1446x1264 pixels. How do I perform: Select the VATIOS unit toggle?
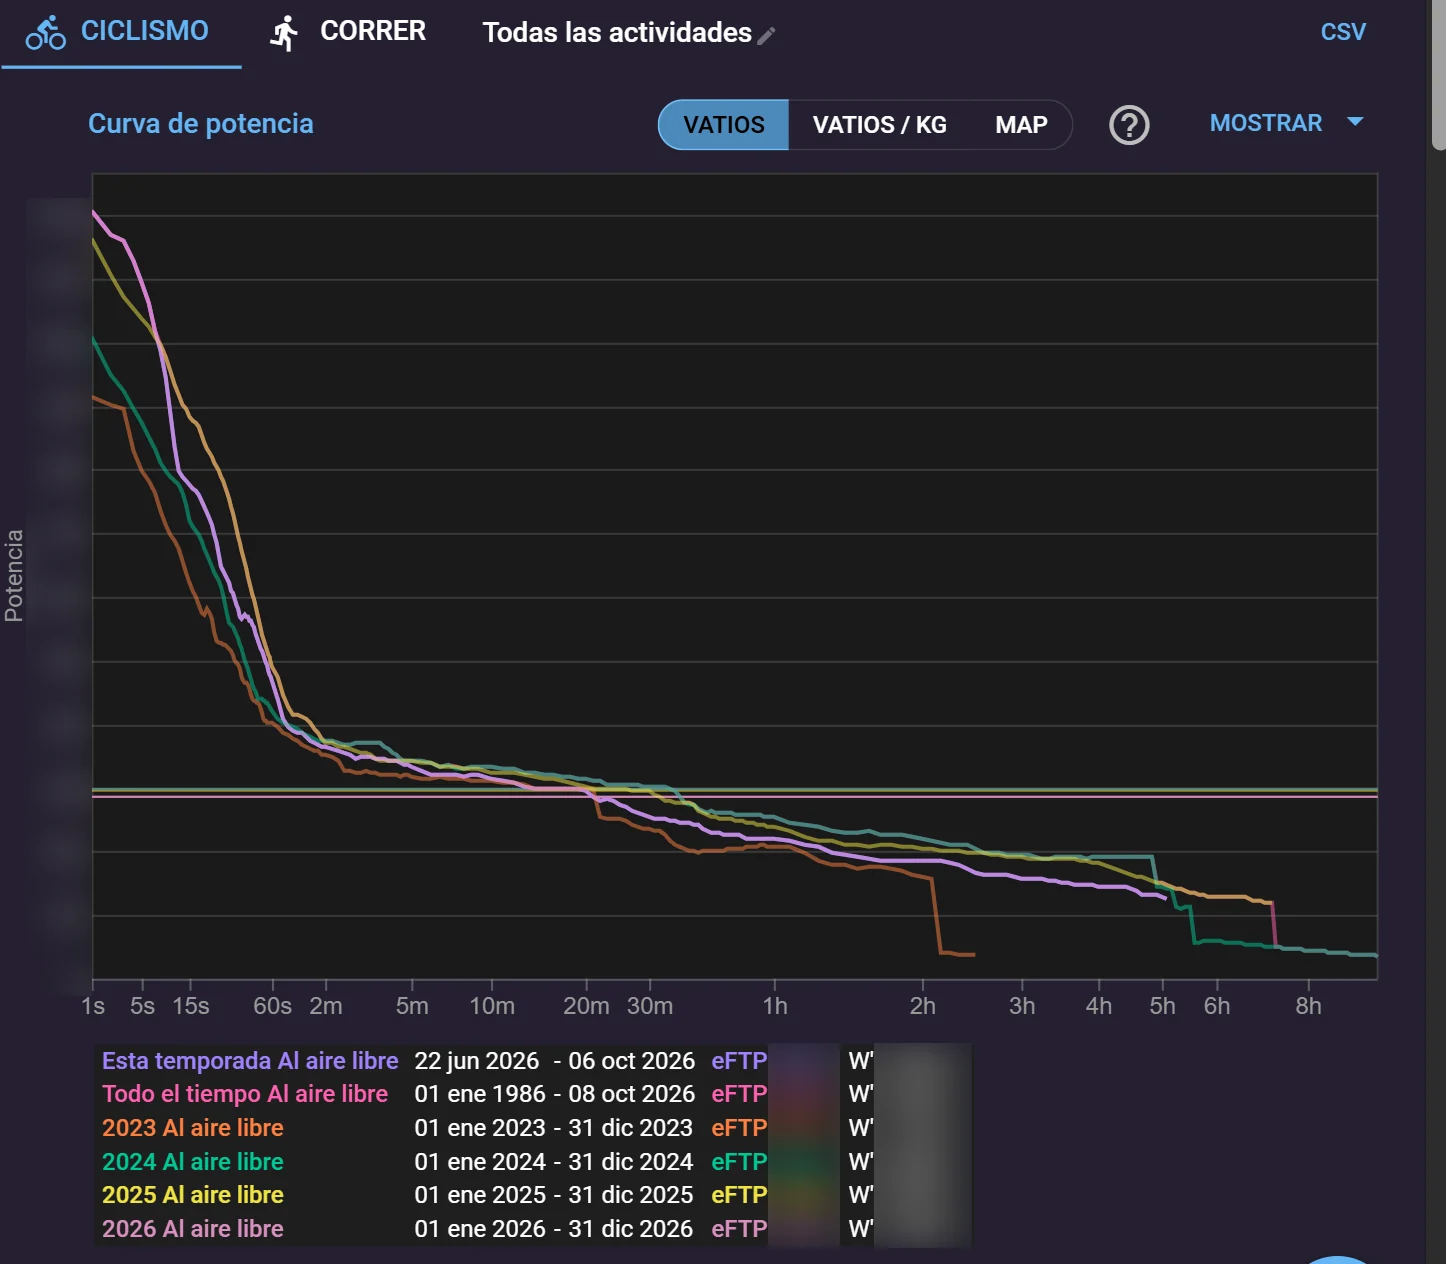pos(724,125)
